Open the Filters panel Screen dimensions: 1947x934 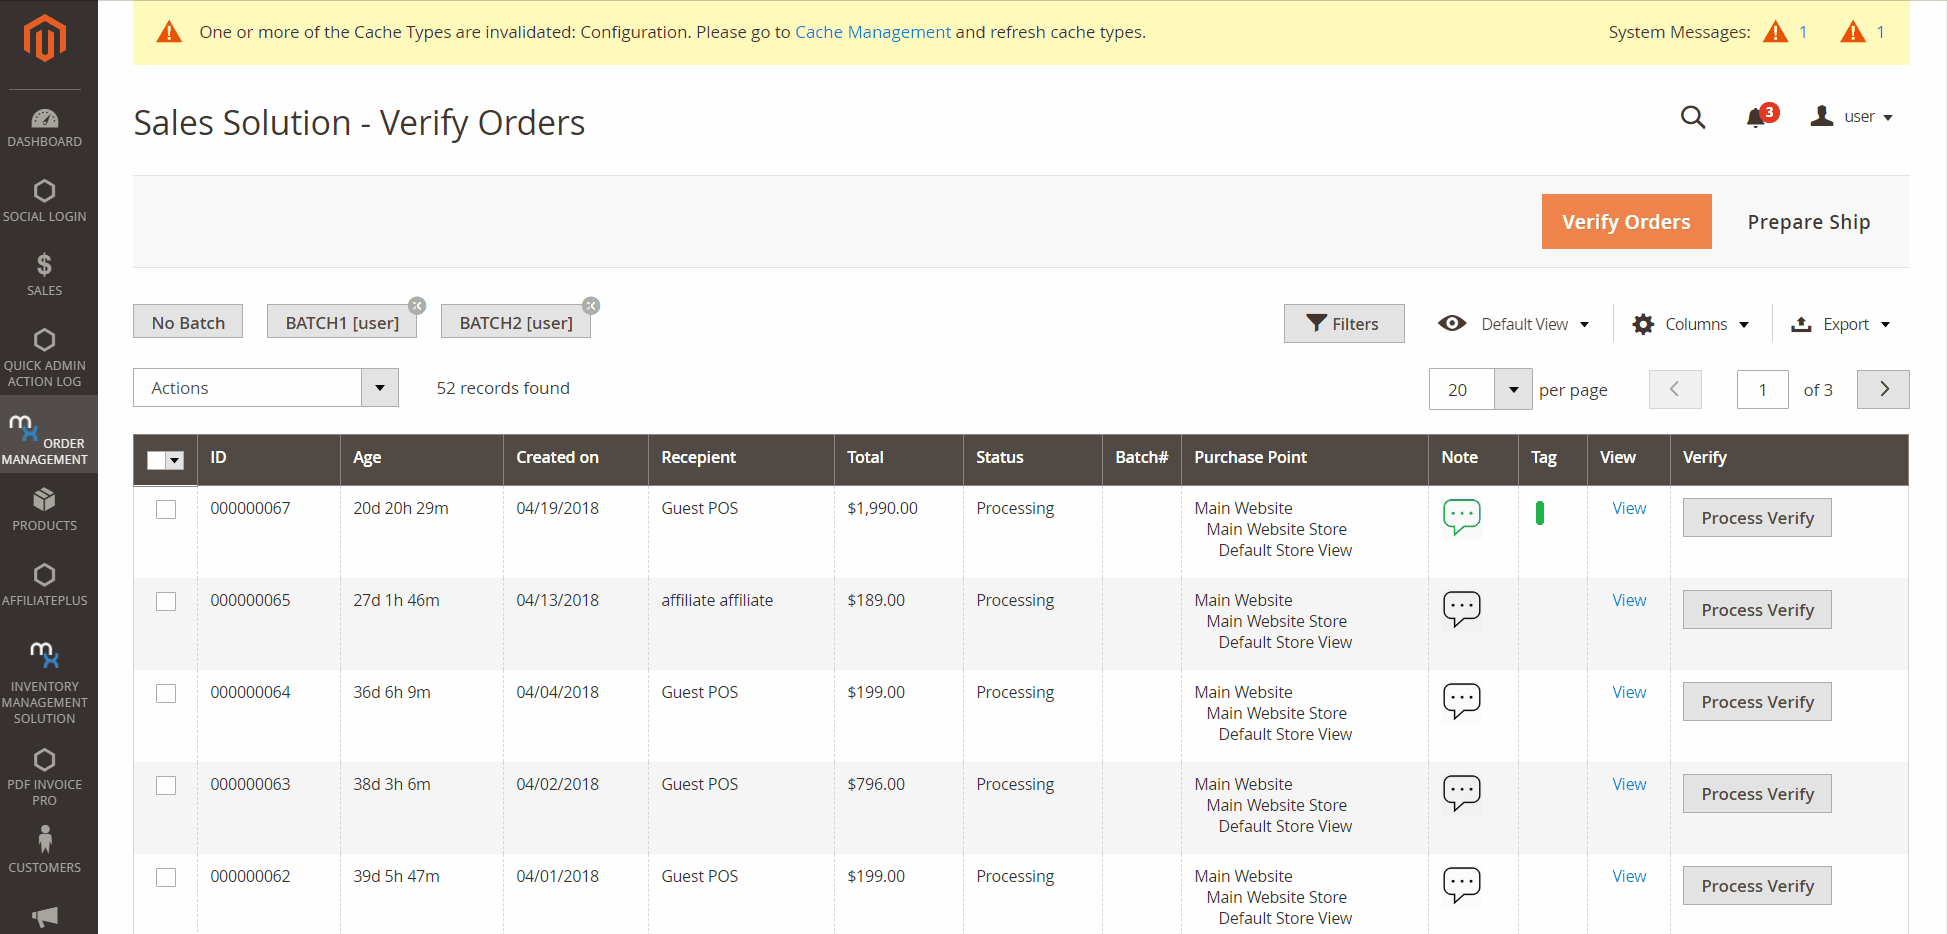coord(1344,324)
